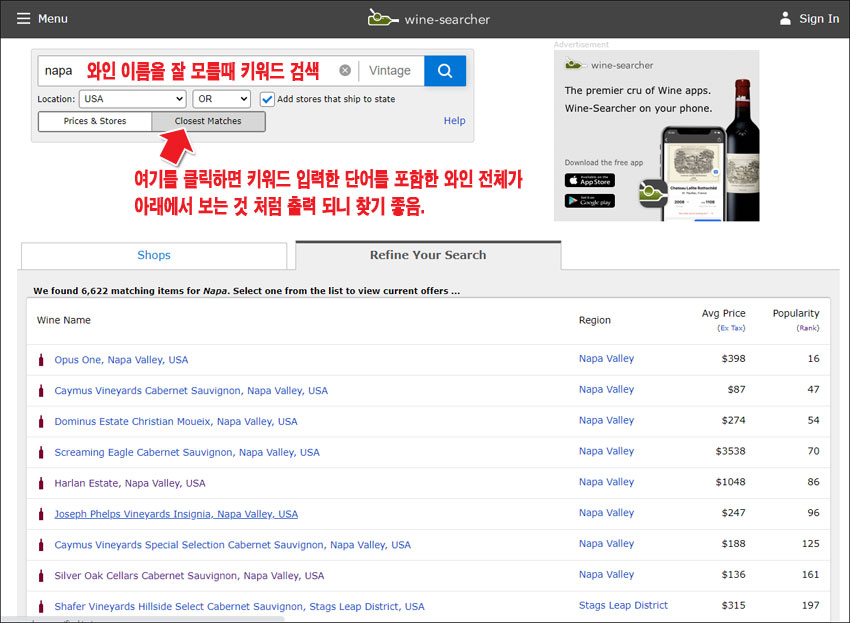Click the bottle icon beside Harlan Estate
The image size is (850, 623).
tap(41, 483)
